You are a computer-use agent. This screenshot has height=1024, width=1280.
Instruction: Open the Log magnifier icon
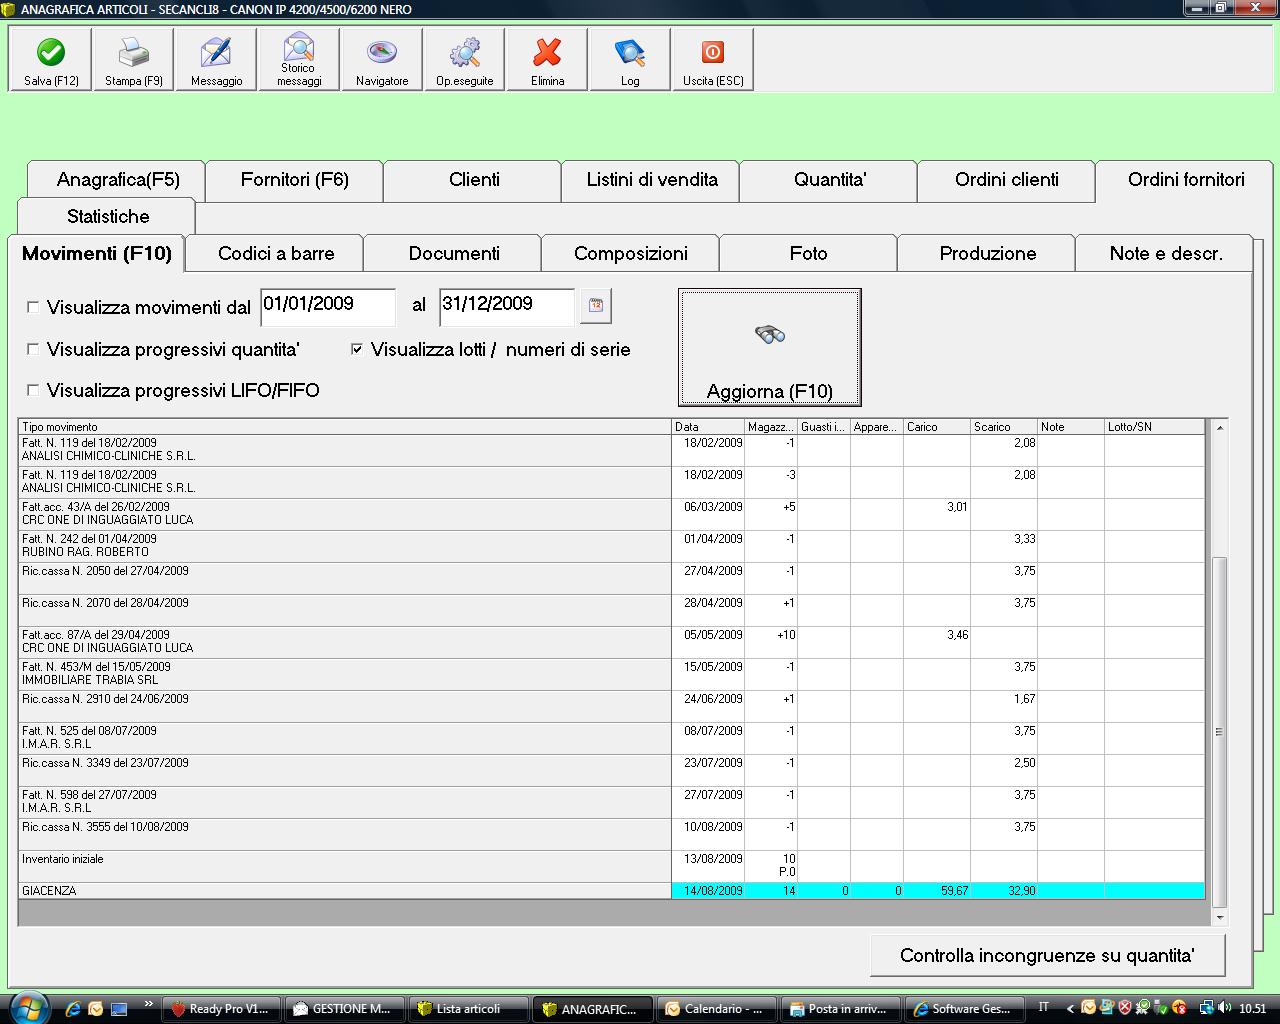pos(630,59)
